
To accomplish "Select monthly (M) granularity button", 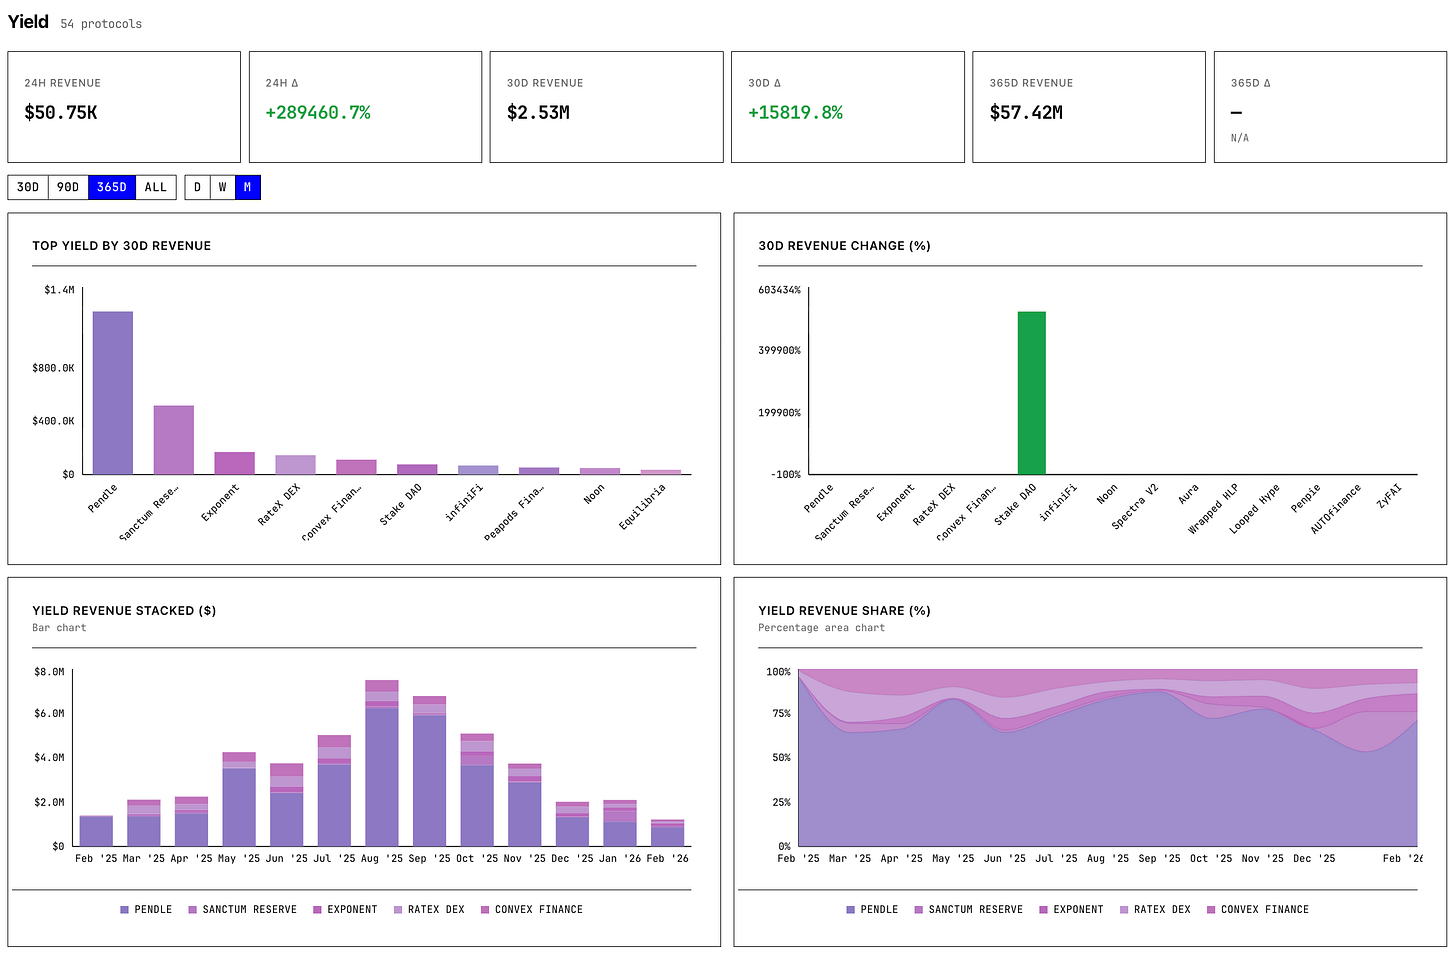I will (247, 187).
